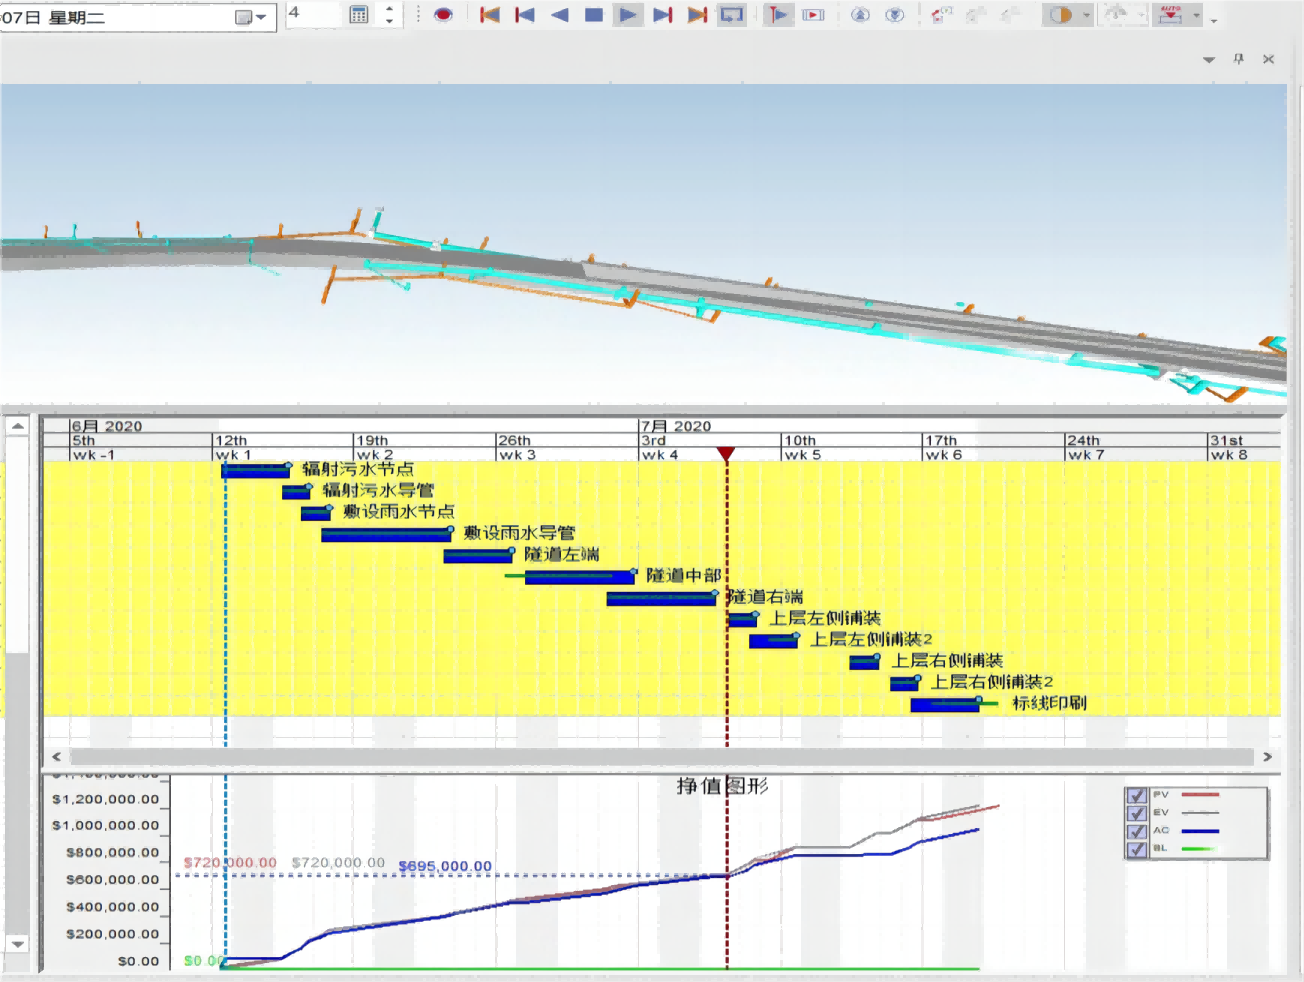The width and height of the screenshot is (1304, 982).
Task: Step back one frame in simulation
Action: (524, 15)
